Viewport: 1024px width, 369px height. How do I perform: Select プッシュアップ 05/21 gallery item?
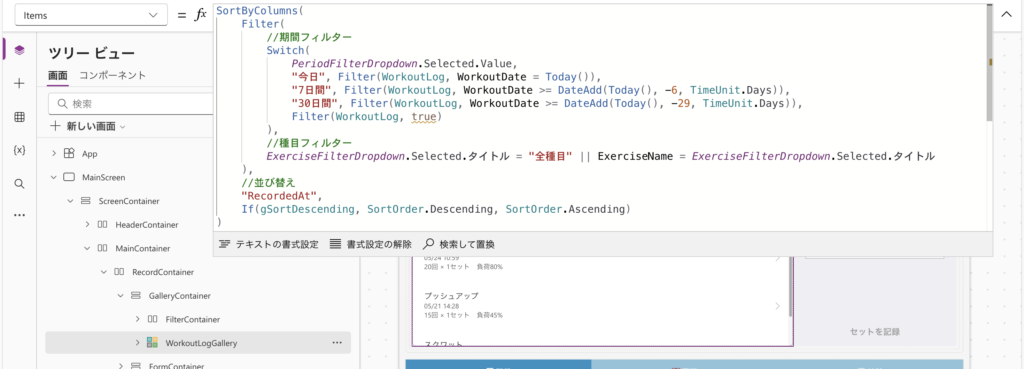601,306
